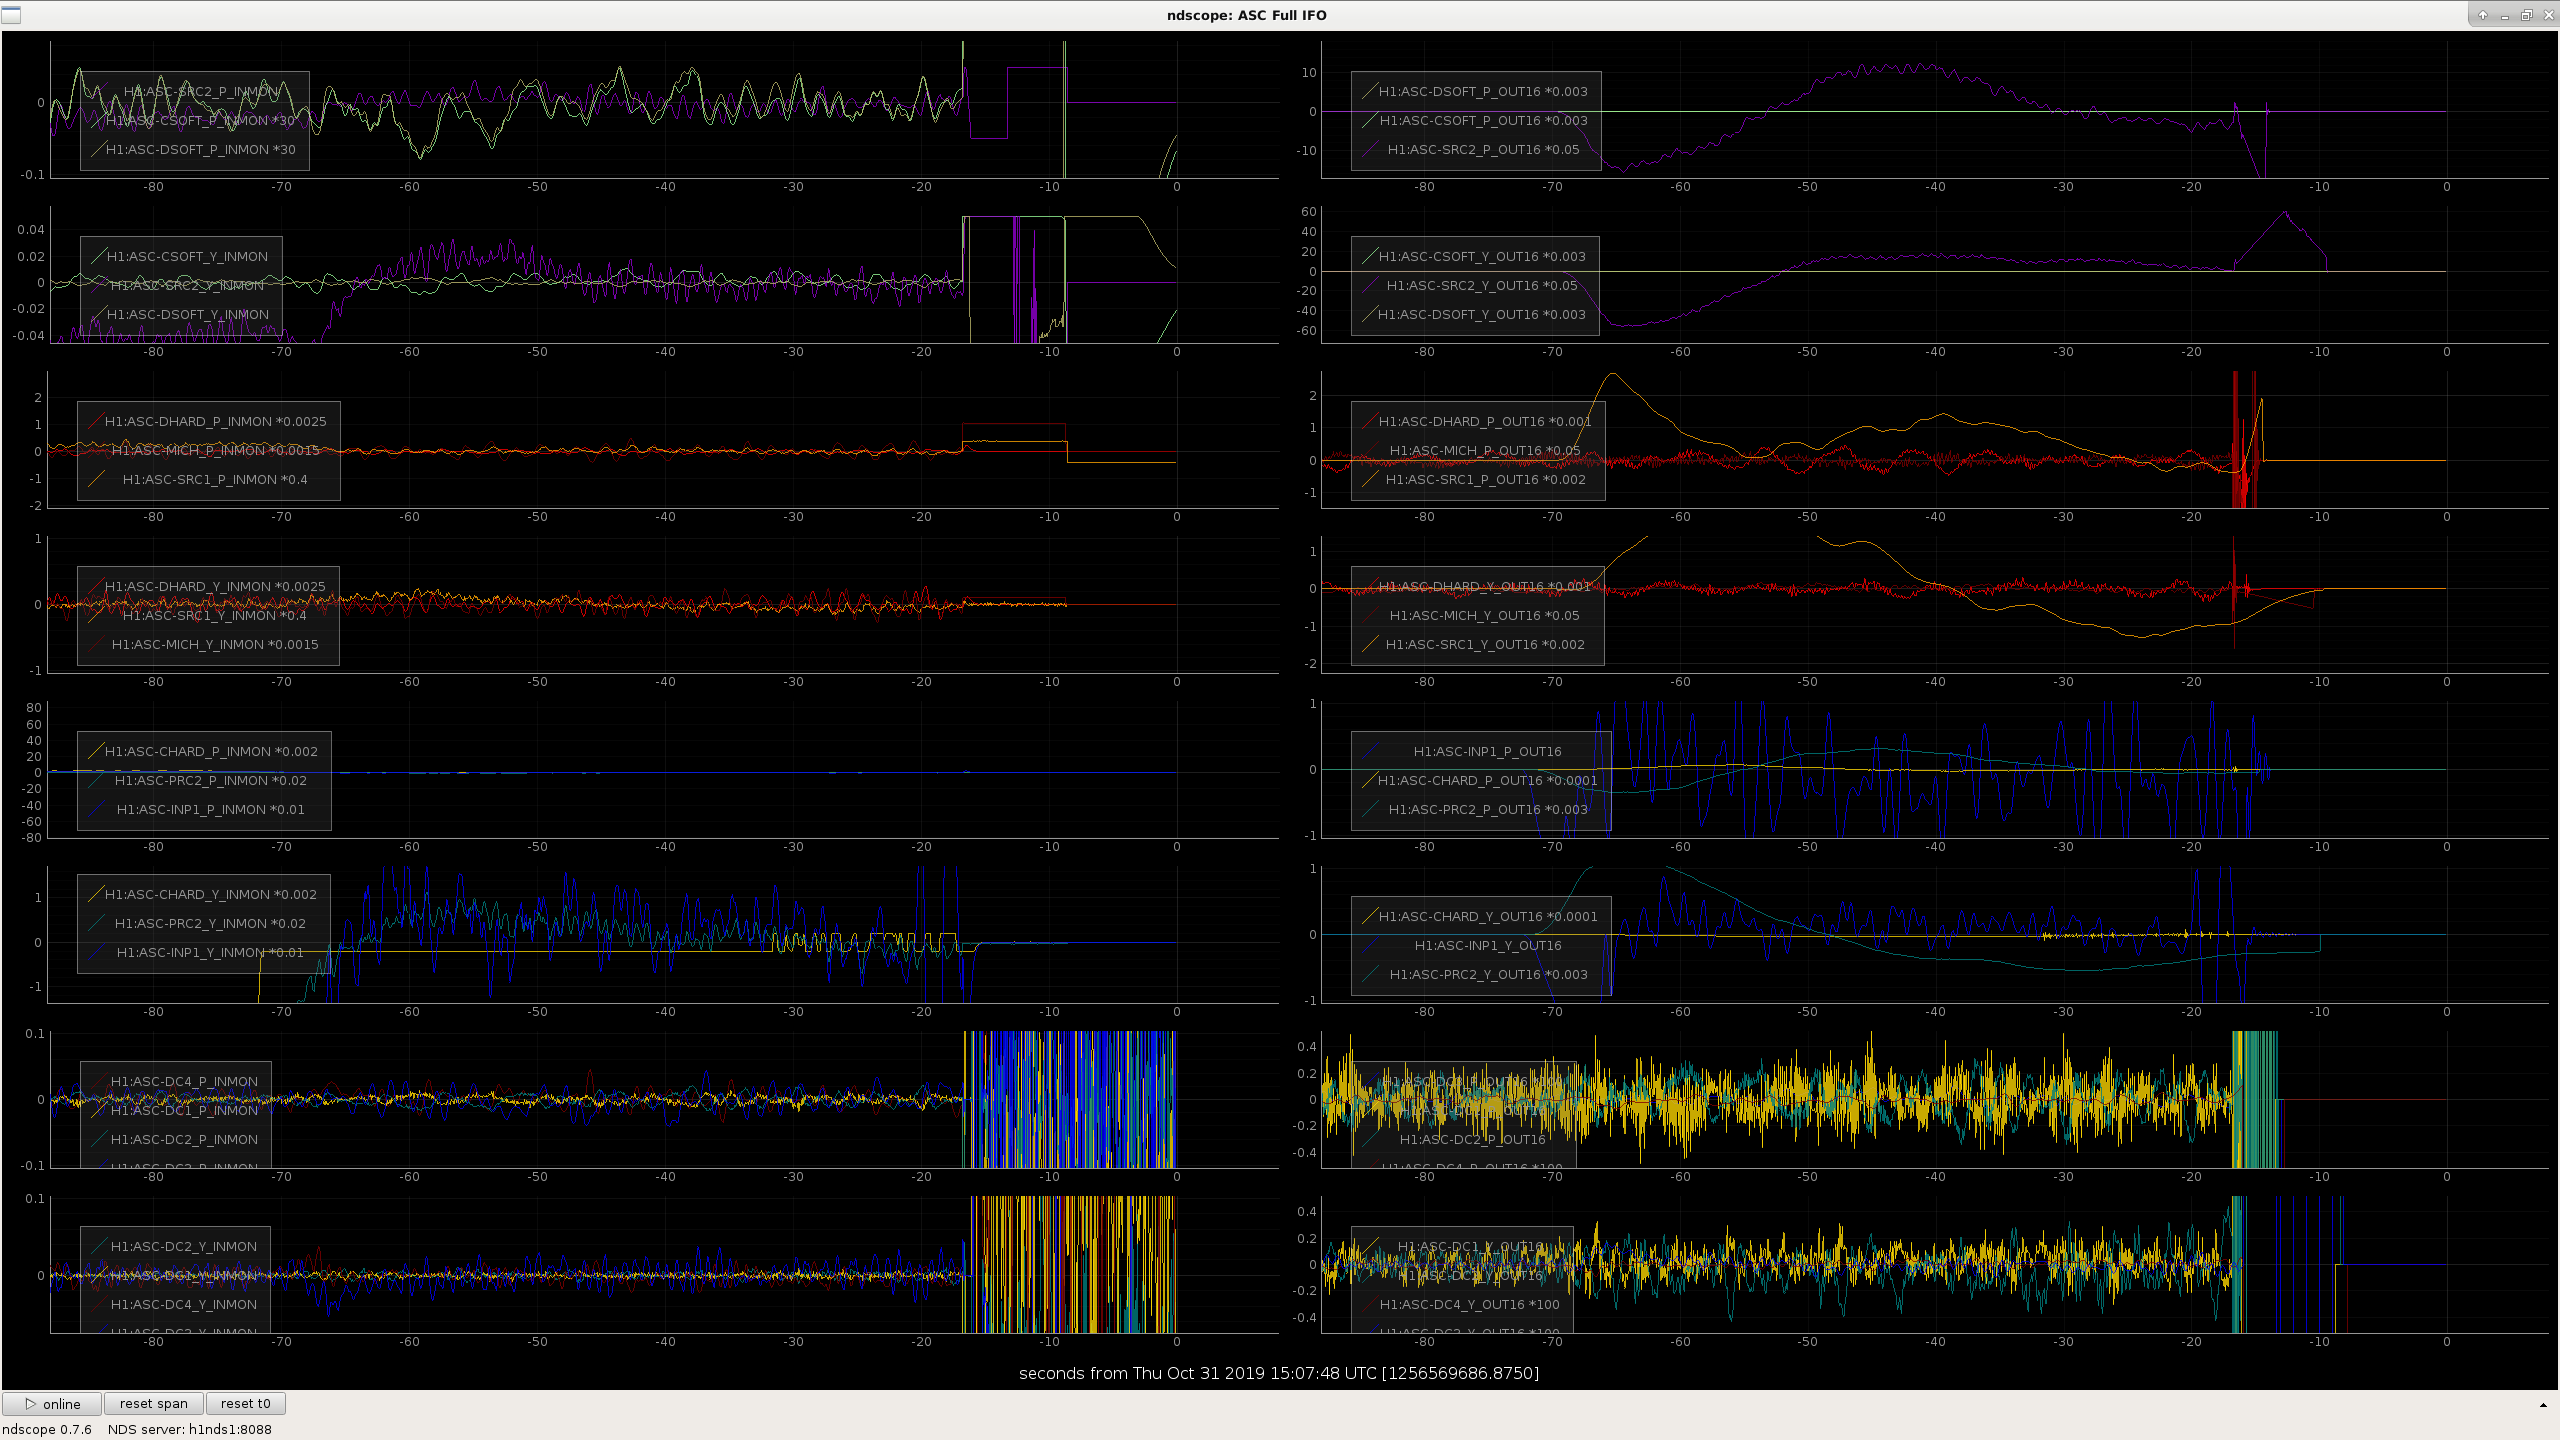Click the small arrow in the status bar corner
This screenshot has width=2560, height=1440.
click(x=2543, y=1405)
